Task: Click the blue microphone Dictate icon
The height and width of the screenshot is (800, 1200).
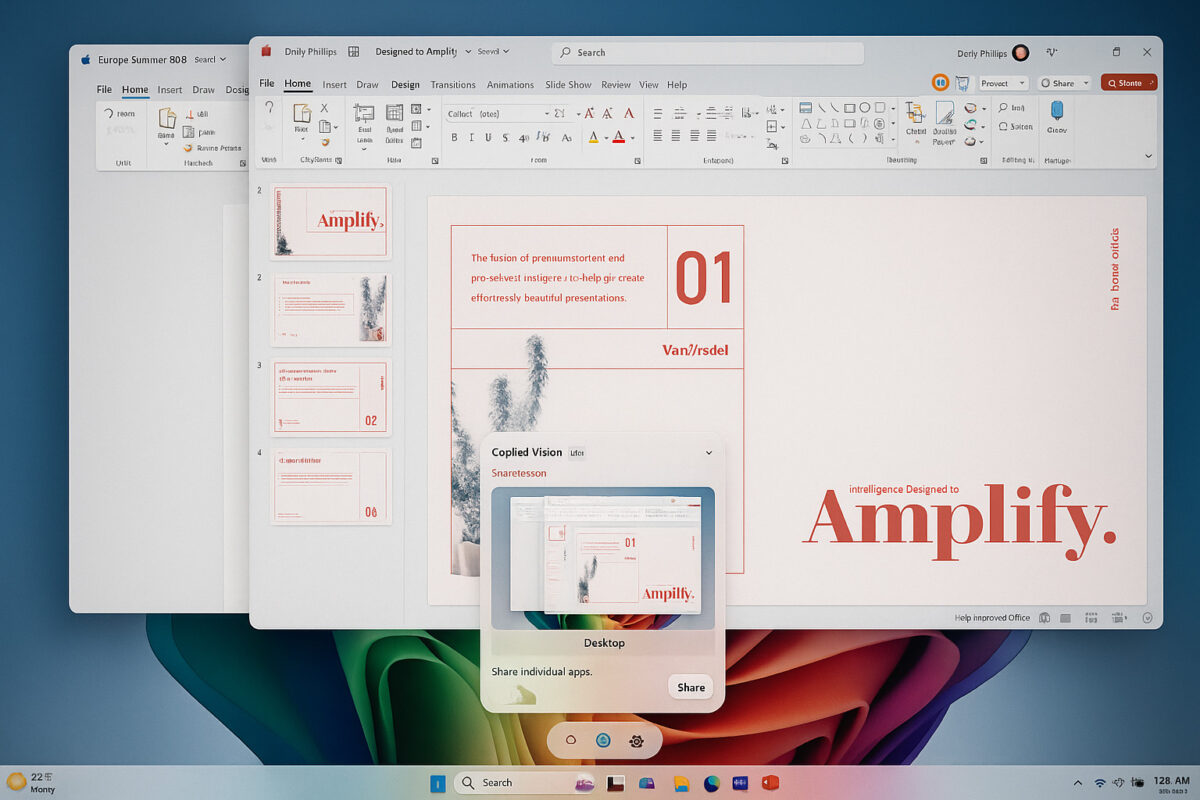Action: [x=1056, y=110]
